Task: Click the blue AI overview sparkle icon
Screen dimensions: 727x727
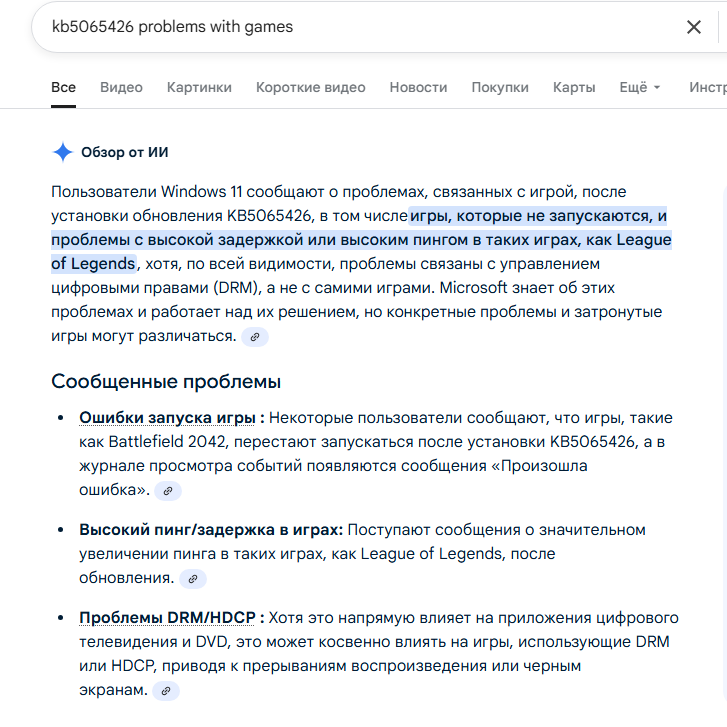Action: click(x=62, y=152)
